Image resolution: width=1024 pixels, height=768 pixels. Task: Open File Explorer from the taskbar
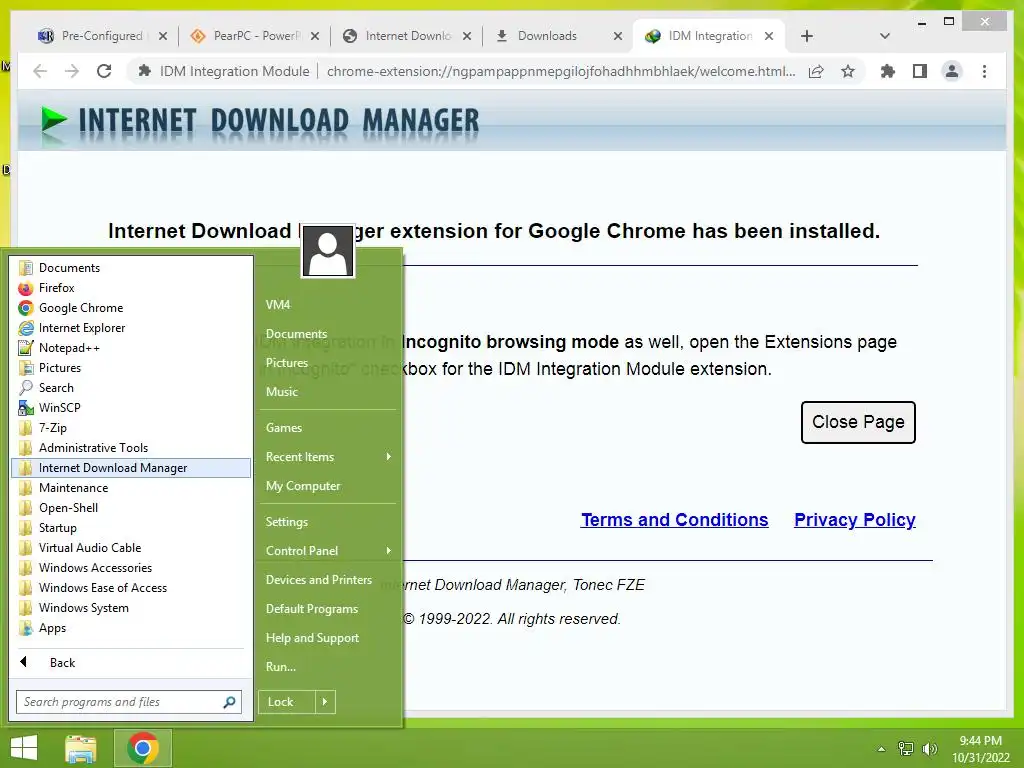(x=81, y=748)
